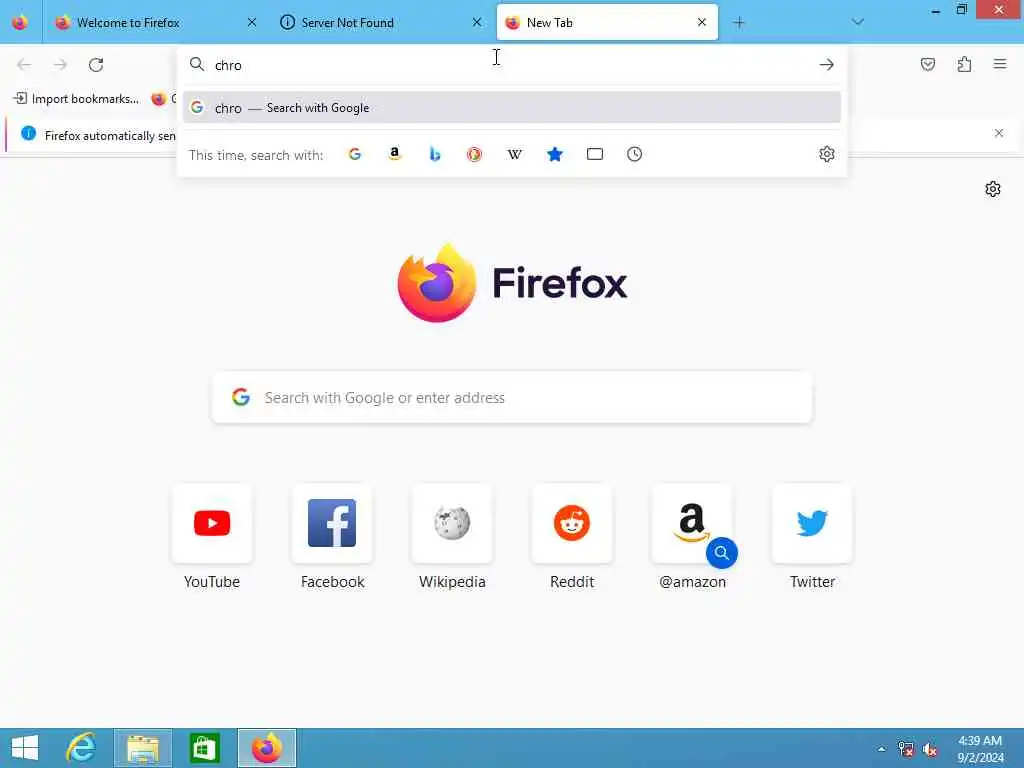Open the Extensions panel

pos(964,64)
